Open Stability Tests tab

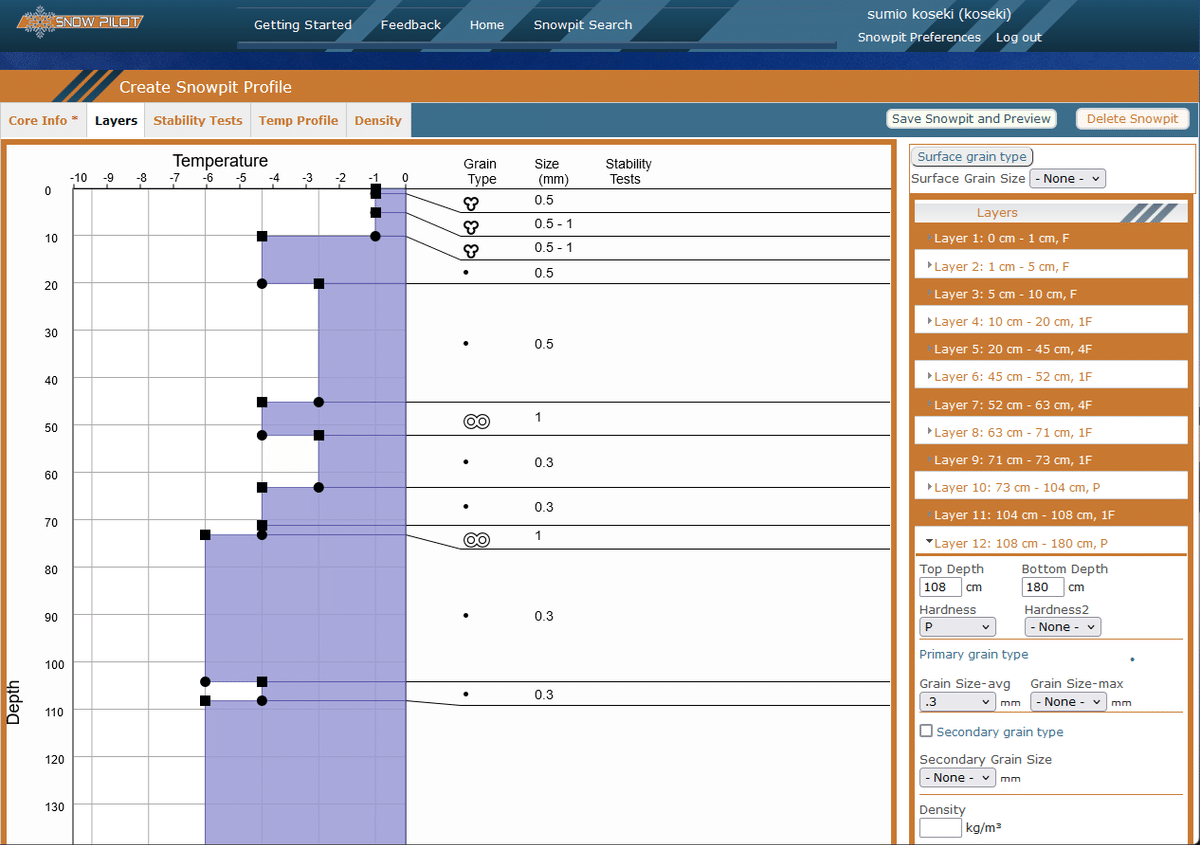click(x=198, y=121)
